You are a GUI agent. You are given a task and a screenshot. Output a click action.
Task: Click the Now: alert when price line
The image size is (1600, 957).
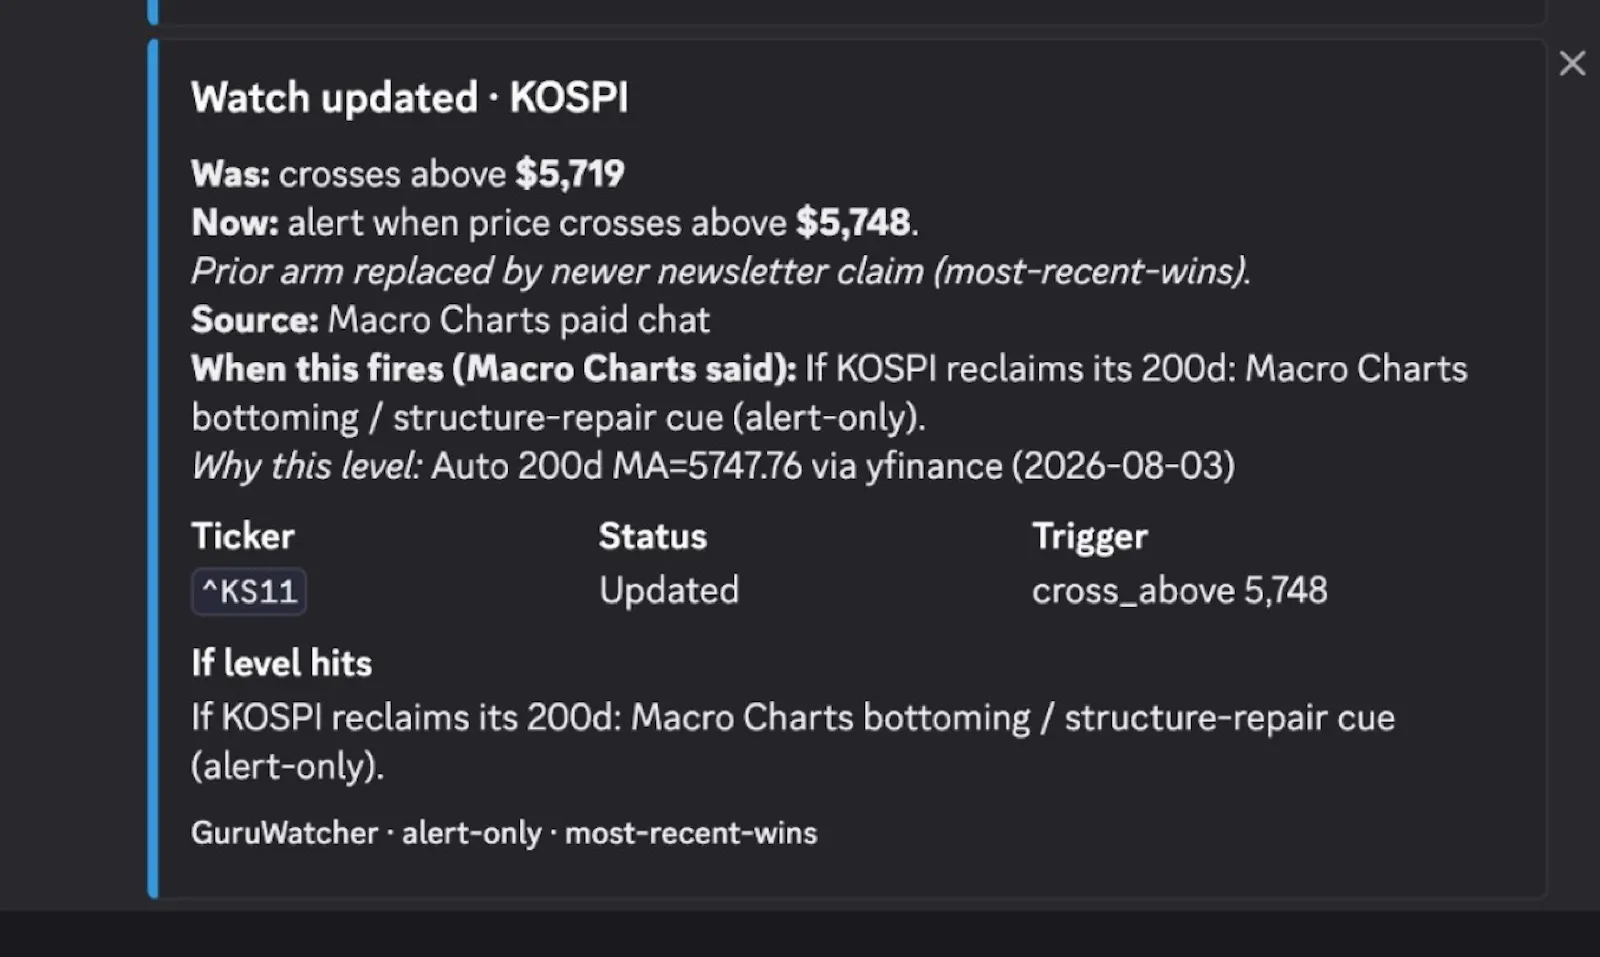pos(555,222)
